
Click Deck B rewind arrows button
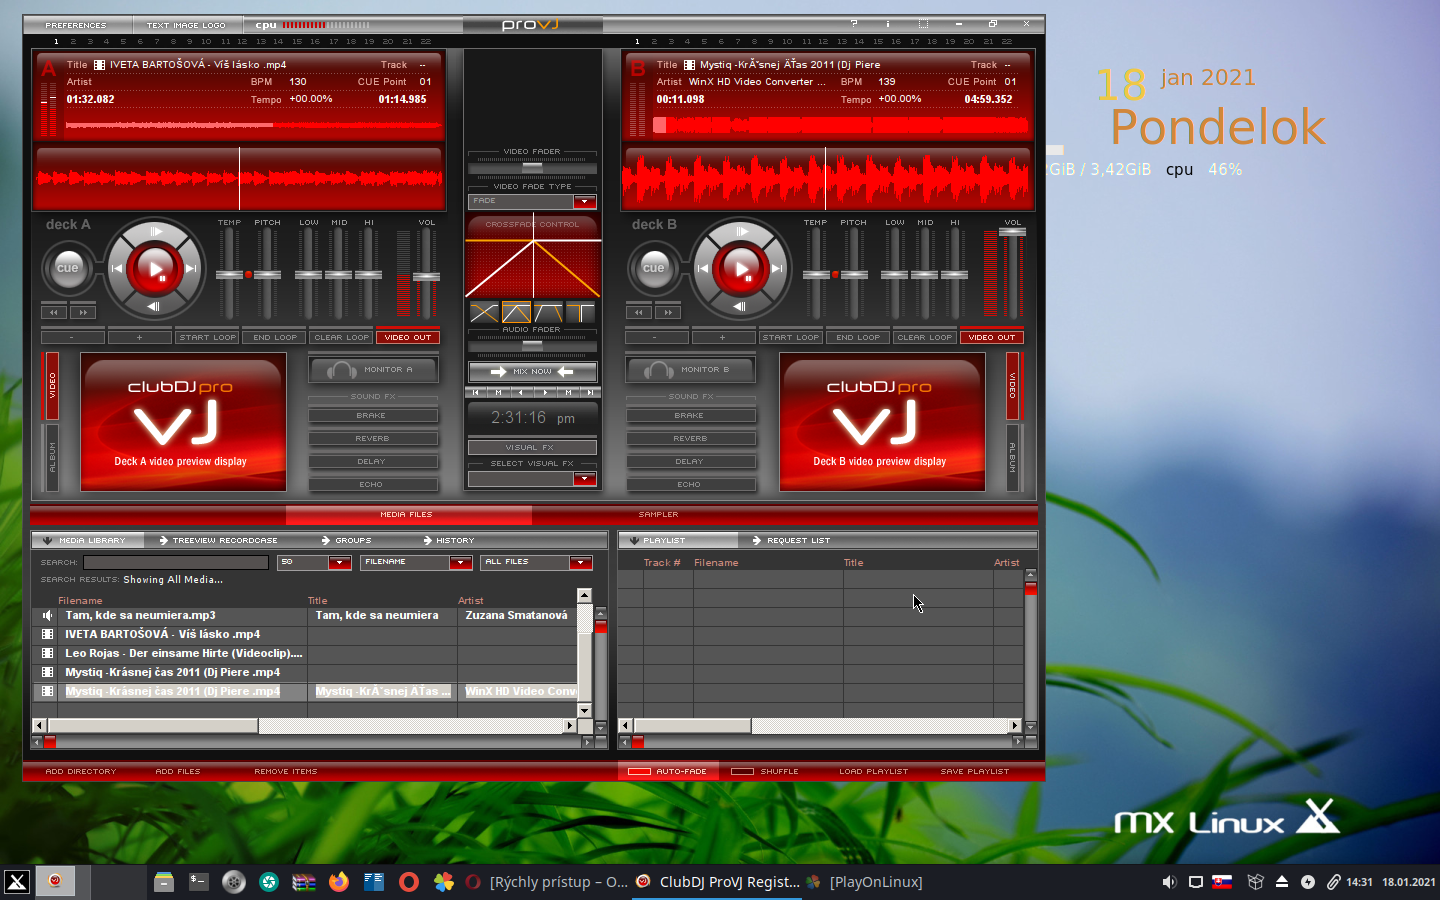coord(639,312)
